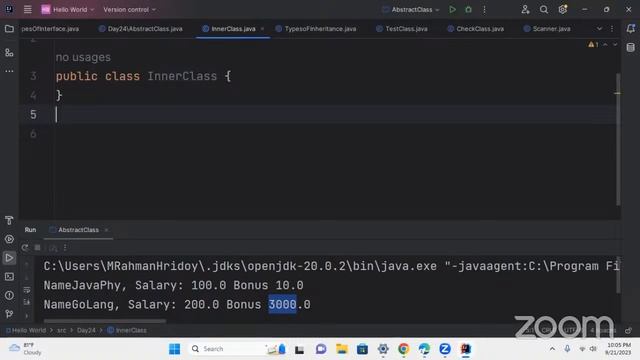Toggle soft-wrap in console output
Image resolution: width=640 pixels, height=360 pixels.
pyautogui.click(x=27, y=290)
